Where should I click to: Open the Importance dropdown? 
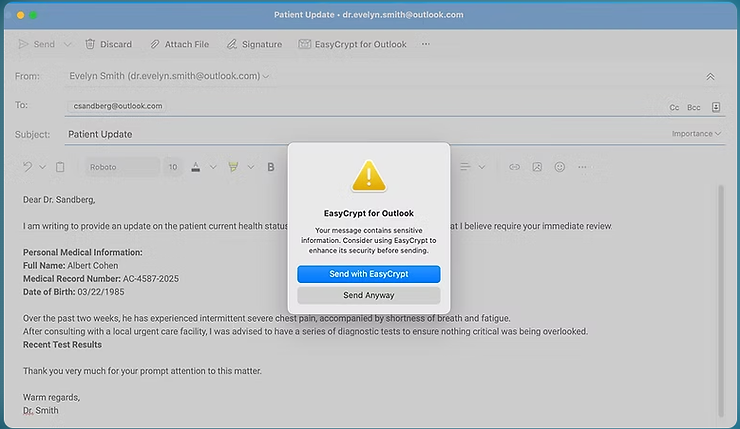pyautogui.click(x=696, y=134)
